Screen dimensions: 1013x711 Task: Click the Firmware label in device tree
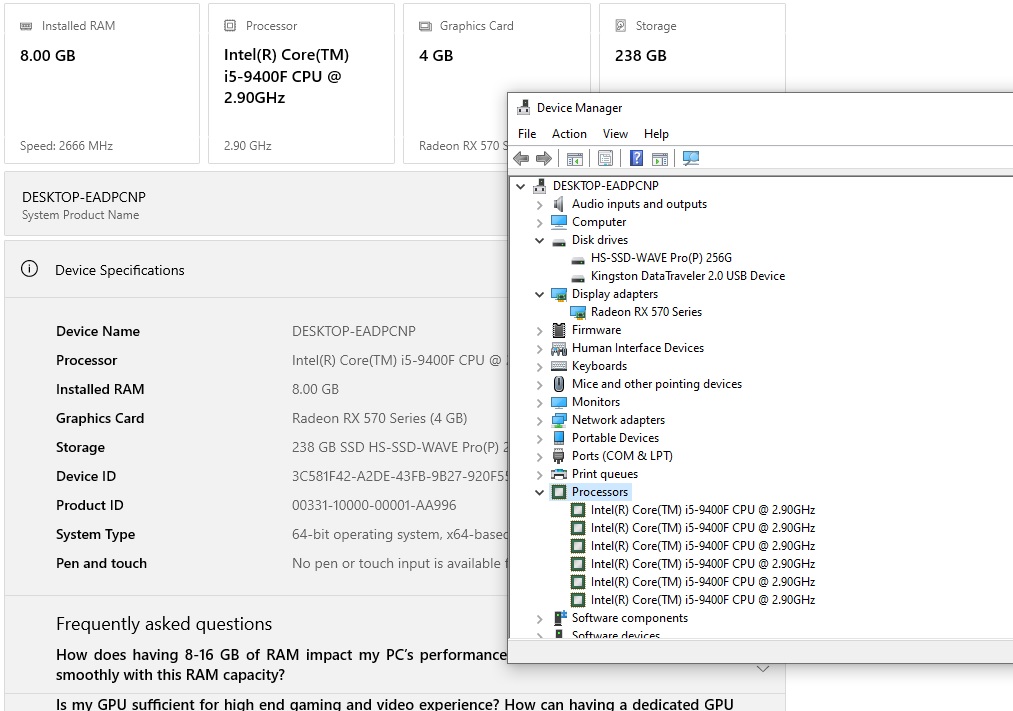coord(596,330)
